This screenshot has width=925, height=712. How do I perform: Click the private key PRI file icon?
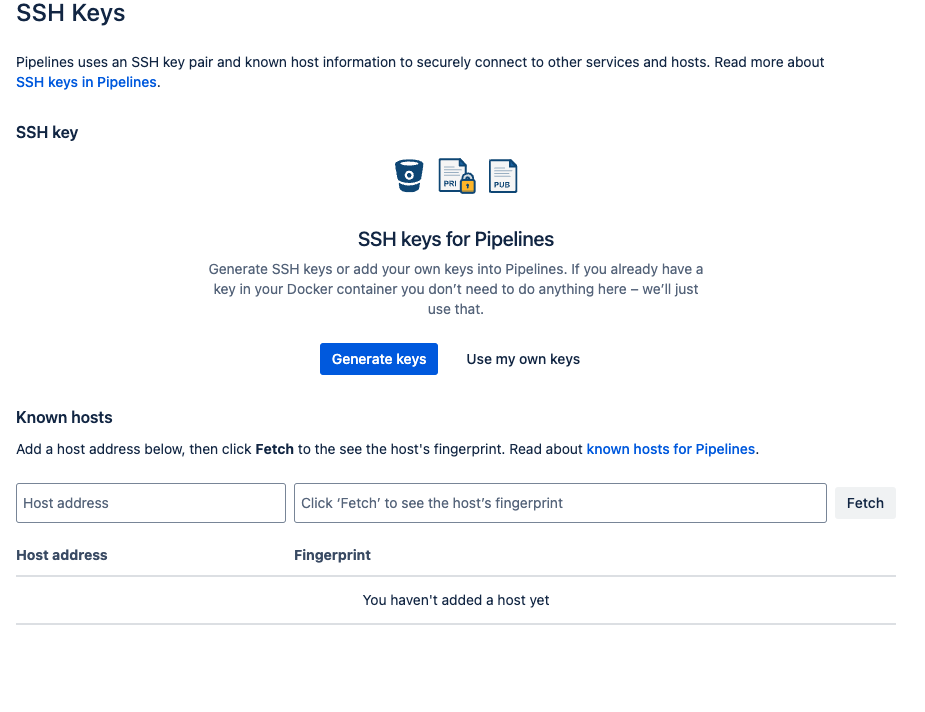[457, 176]
